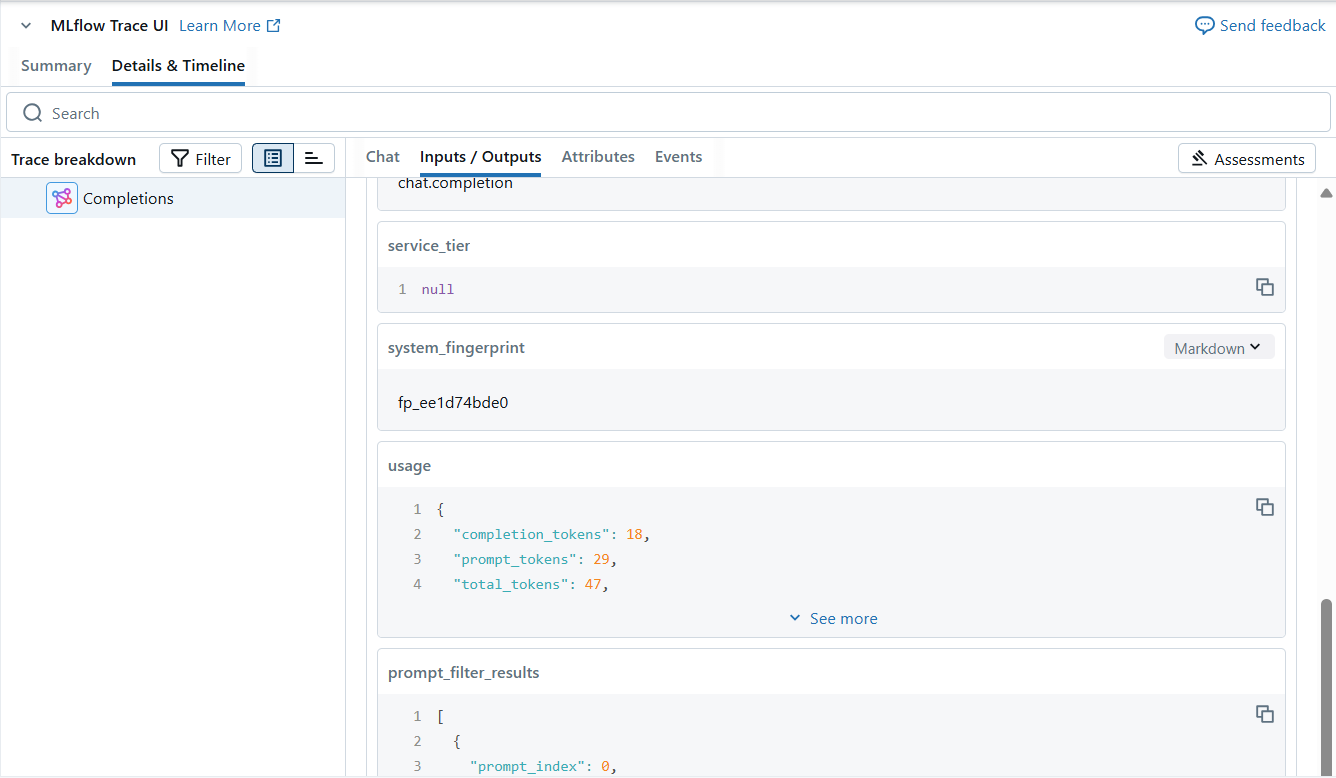Select the Details & Timeline tab

(178, 66)
